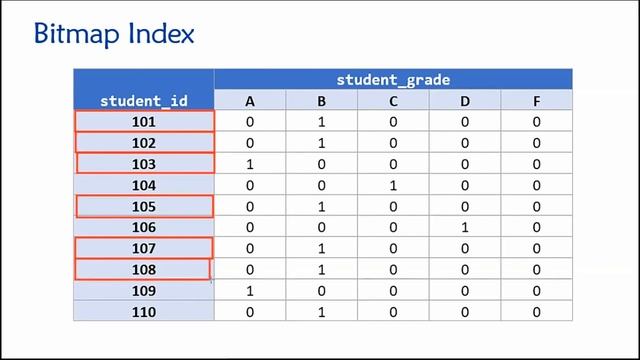Click the '1' in row 107 column B
The image size is (640, 360).
(322, 248)
